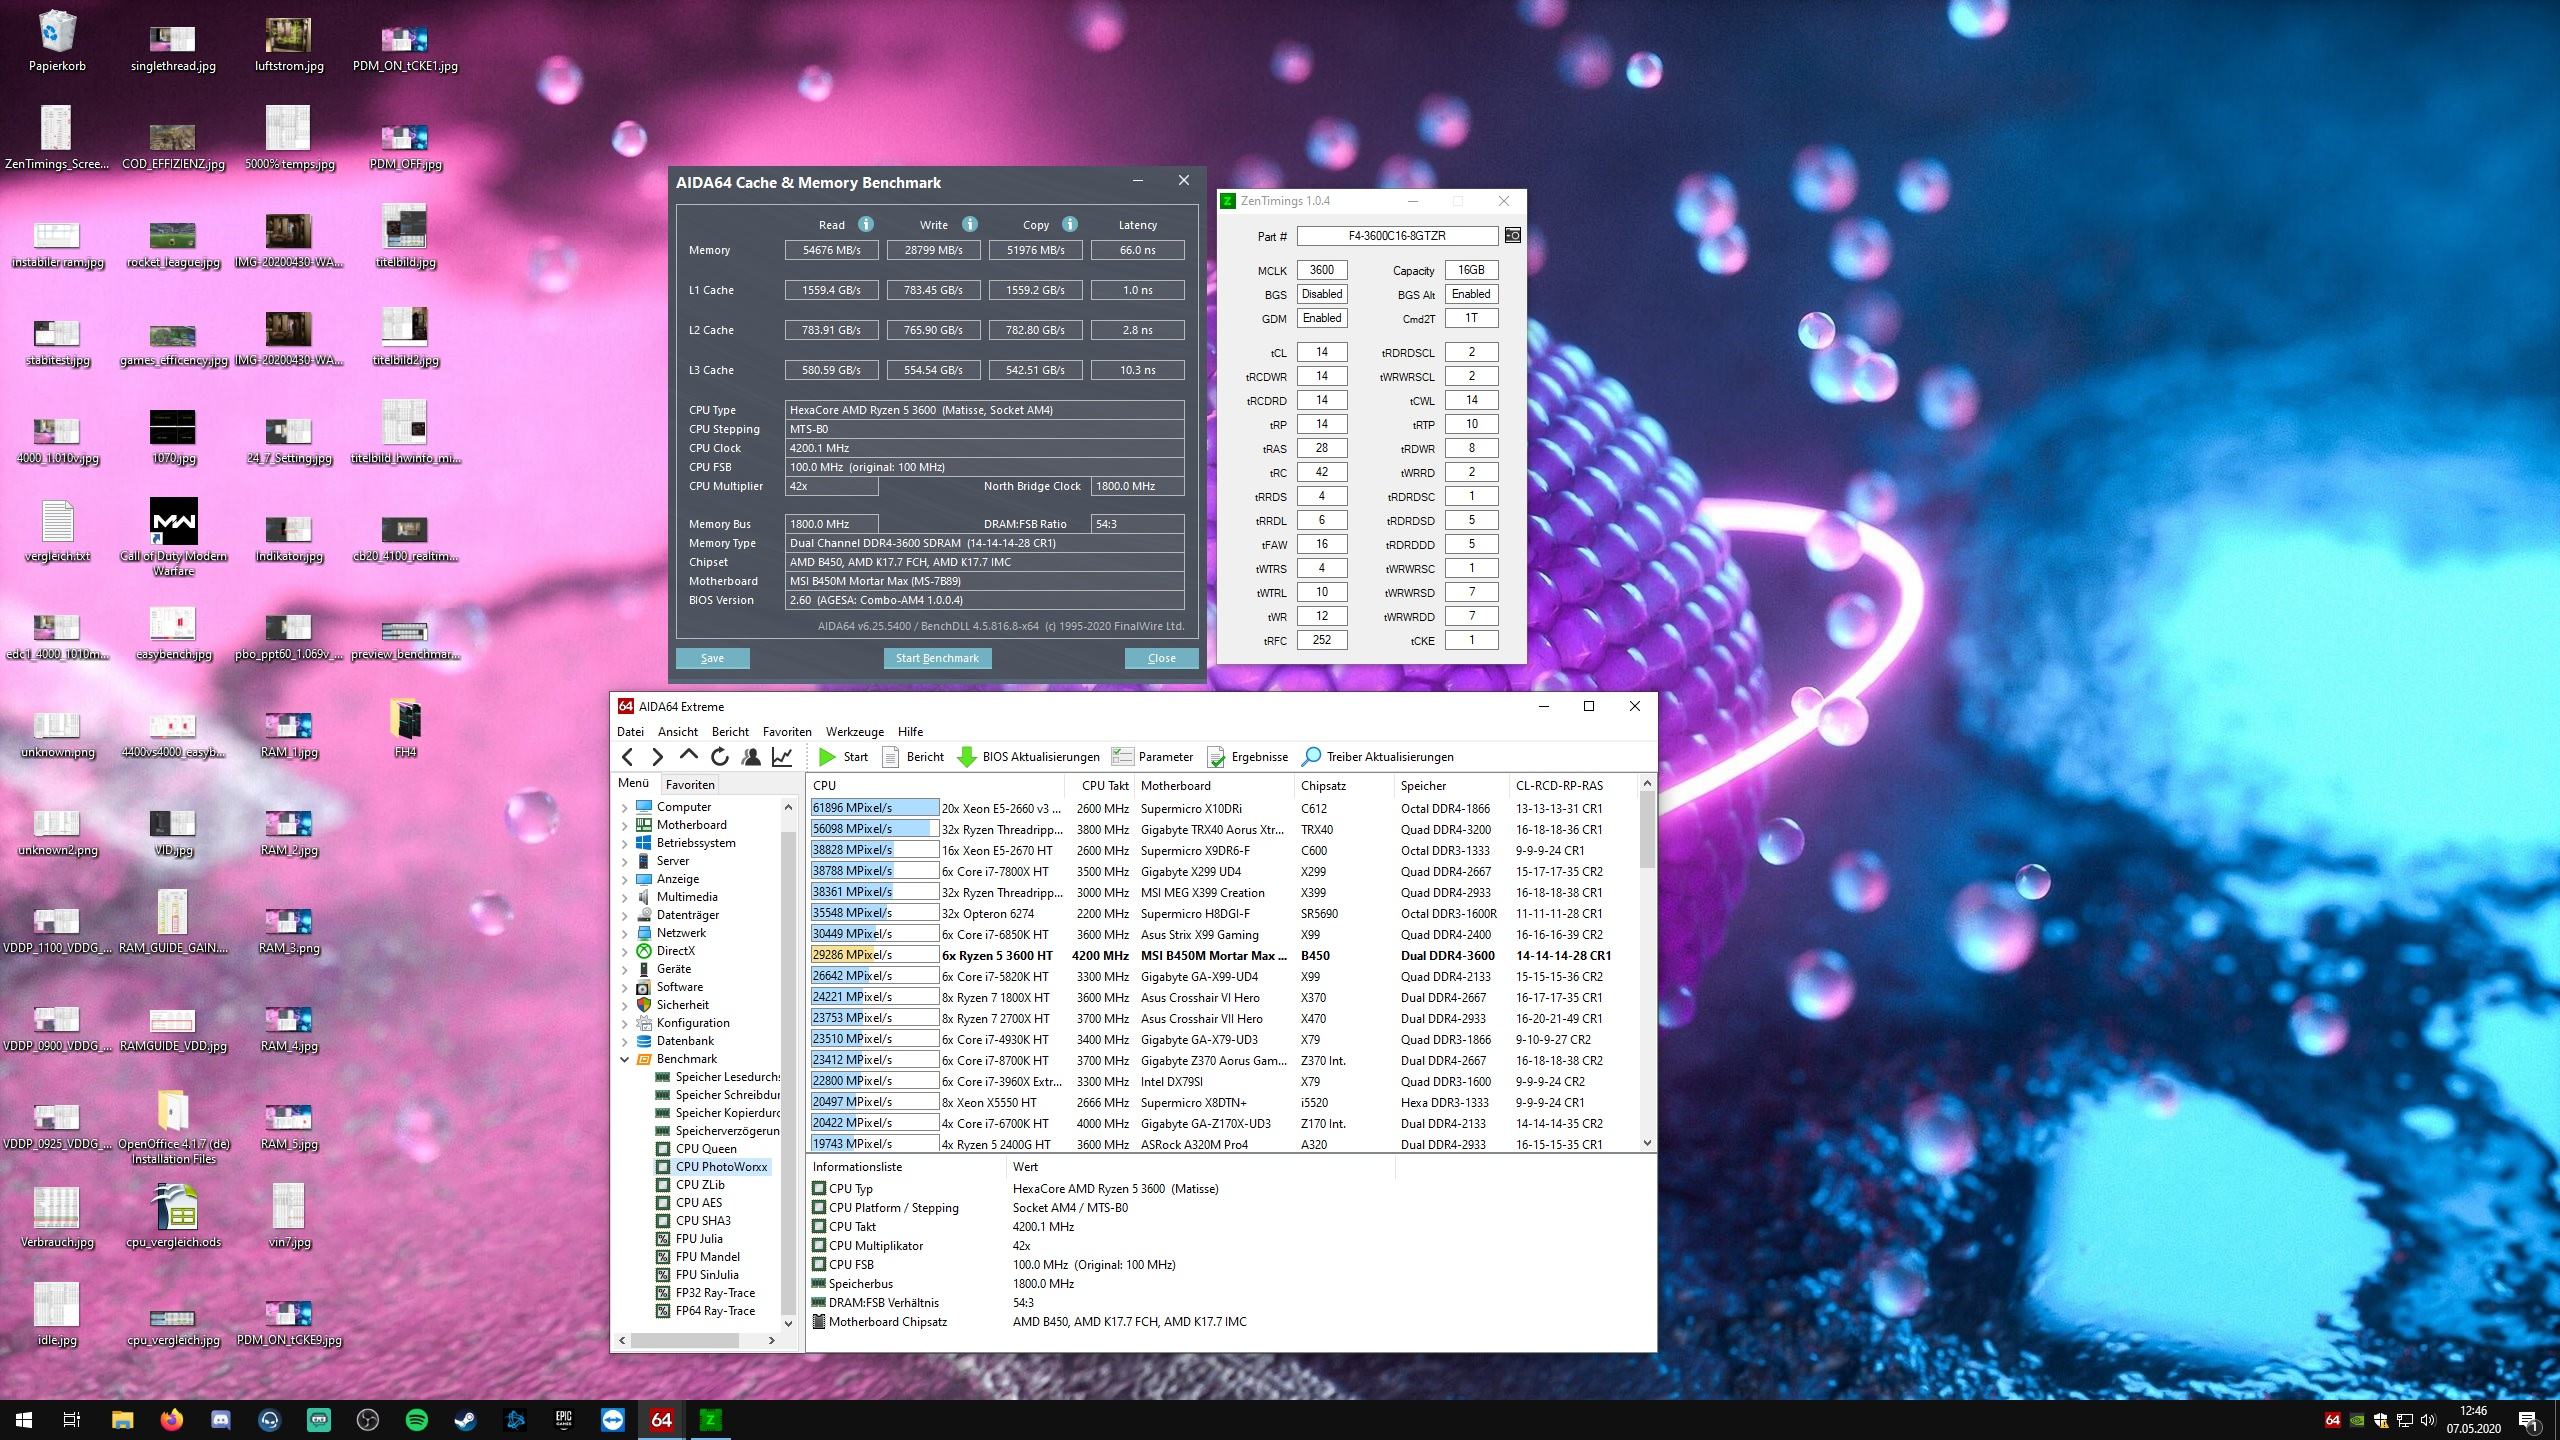2560x1440 pixels.
Task: Open the Ansicht menu
Action: [677, 732]
